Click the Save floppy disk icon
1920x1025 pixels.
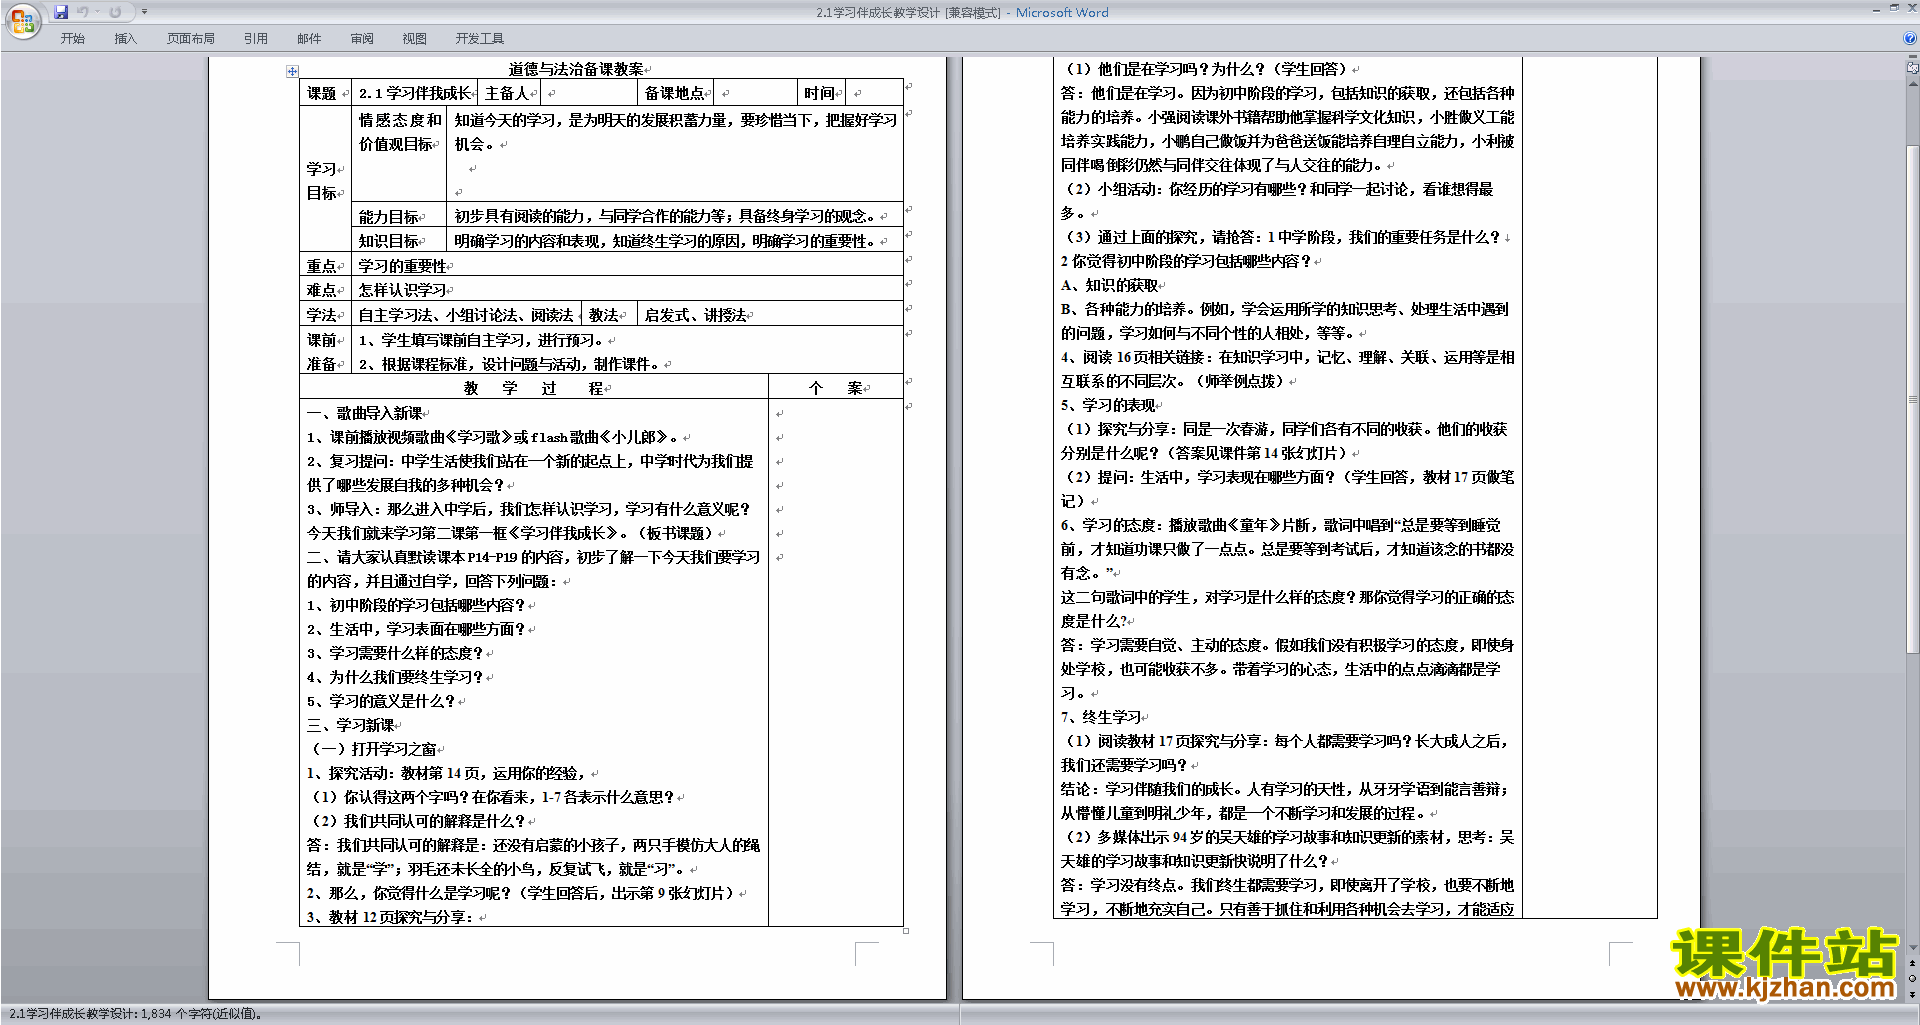coord(61,12)
